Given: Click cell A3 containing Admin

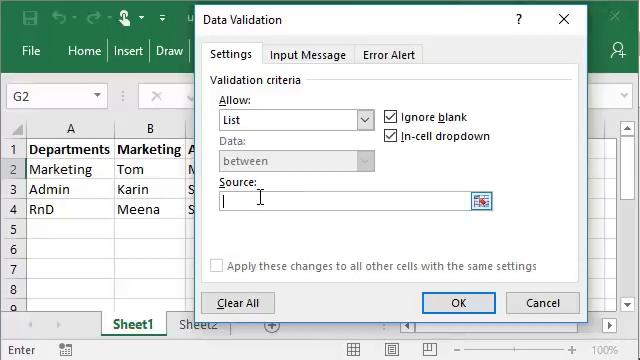Looking at the screenshot, I should 70,189.
